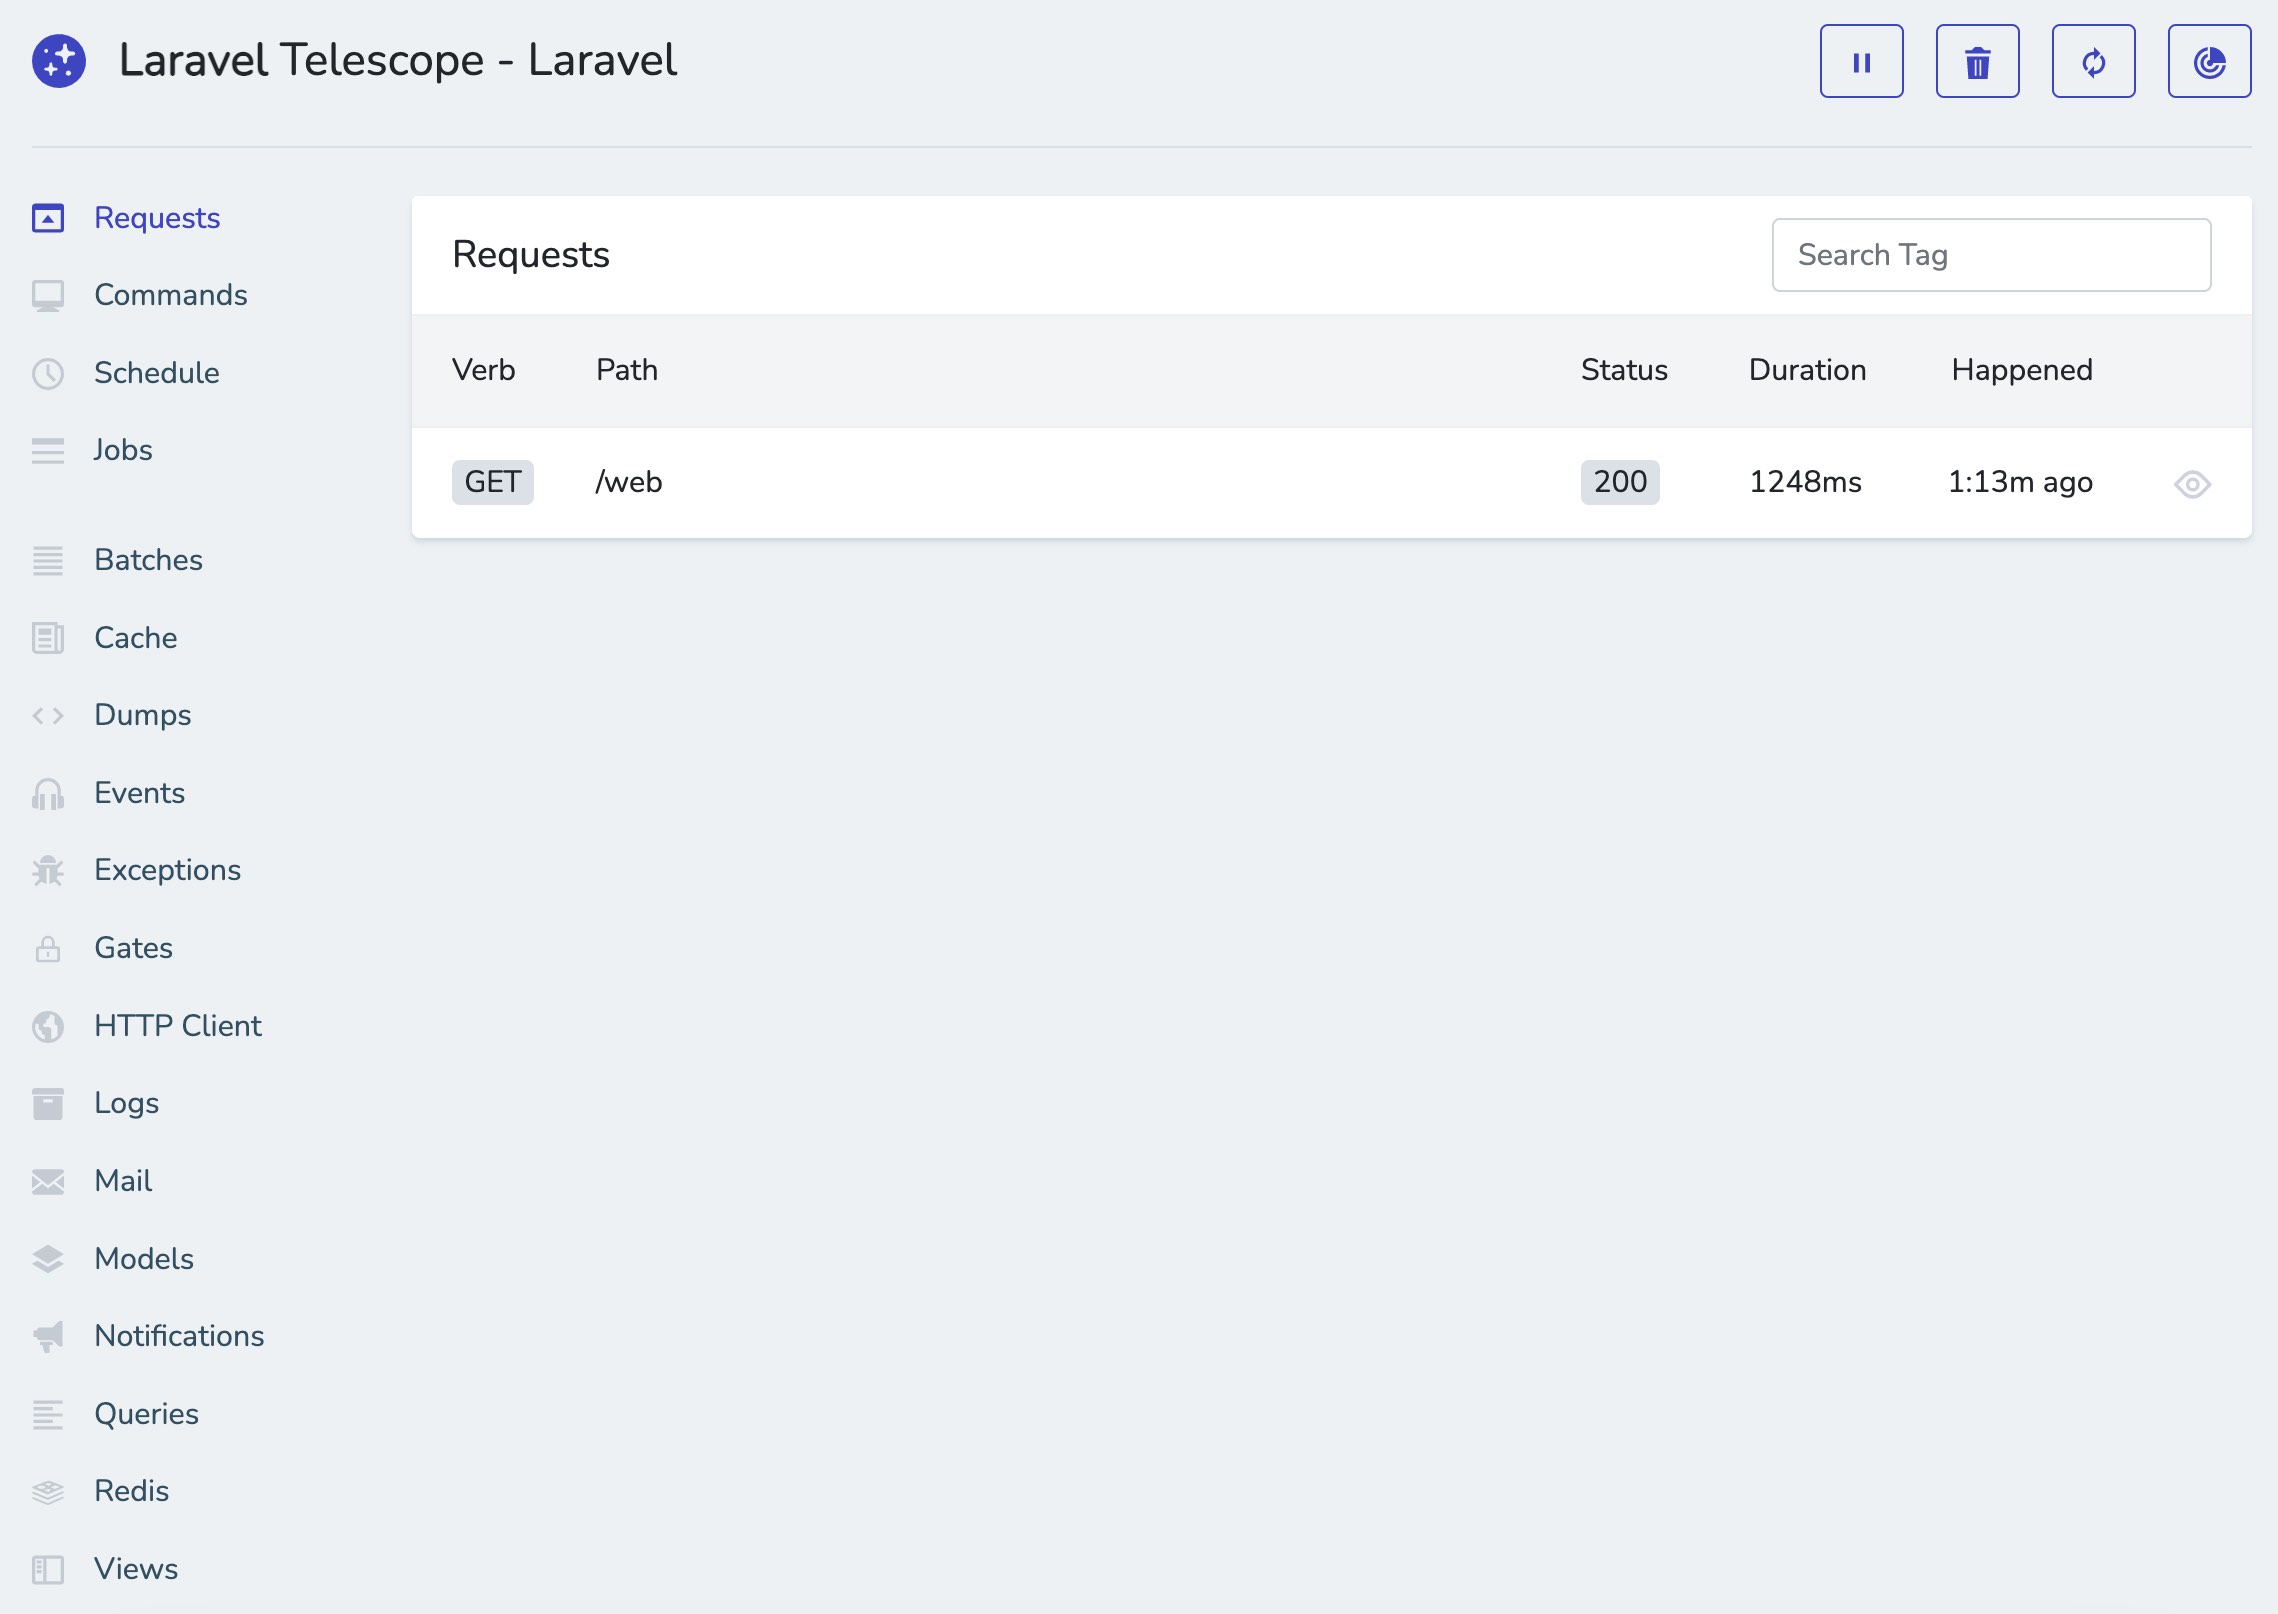2278x1614 pixels.
Task: Click the Dumps code brackets icon
Action: pyautogui.click(x=48, y=715)
